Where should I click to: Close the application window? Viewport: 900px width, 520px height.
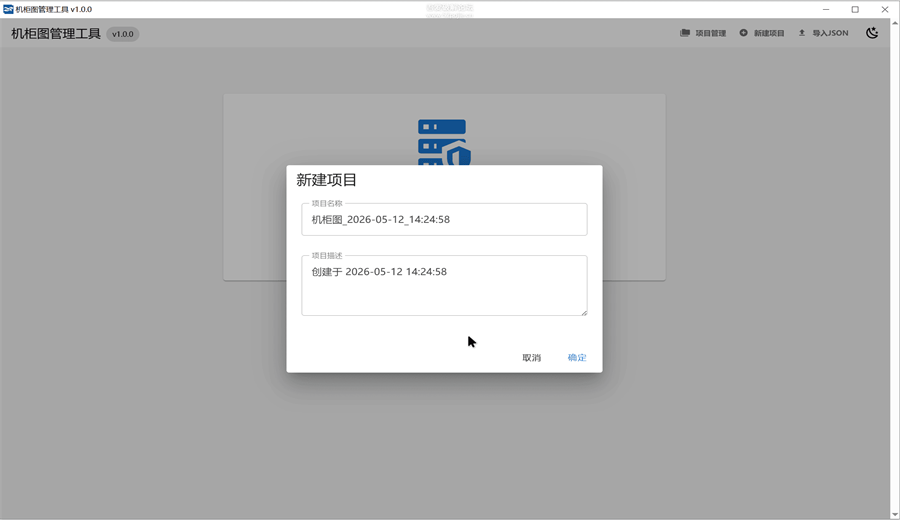[885, 9]
